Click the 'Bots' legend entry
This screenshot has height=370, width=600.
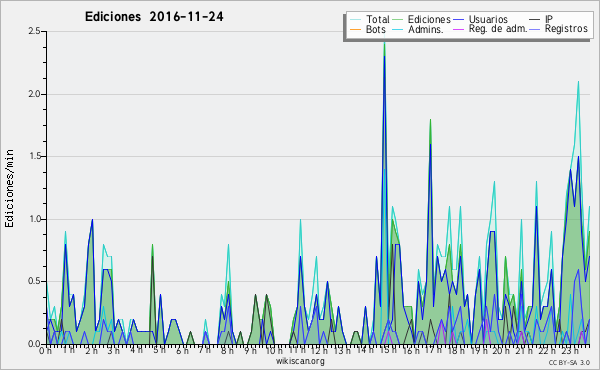[x=375, y=29]
